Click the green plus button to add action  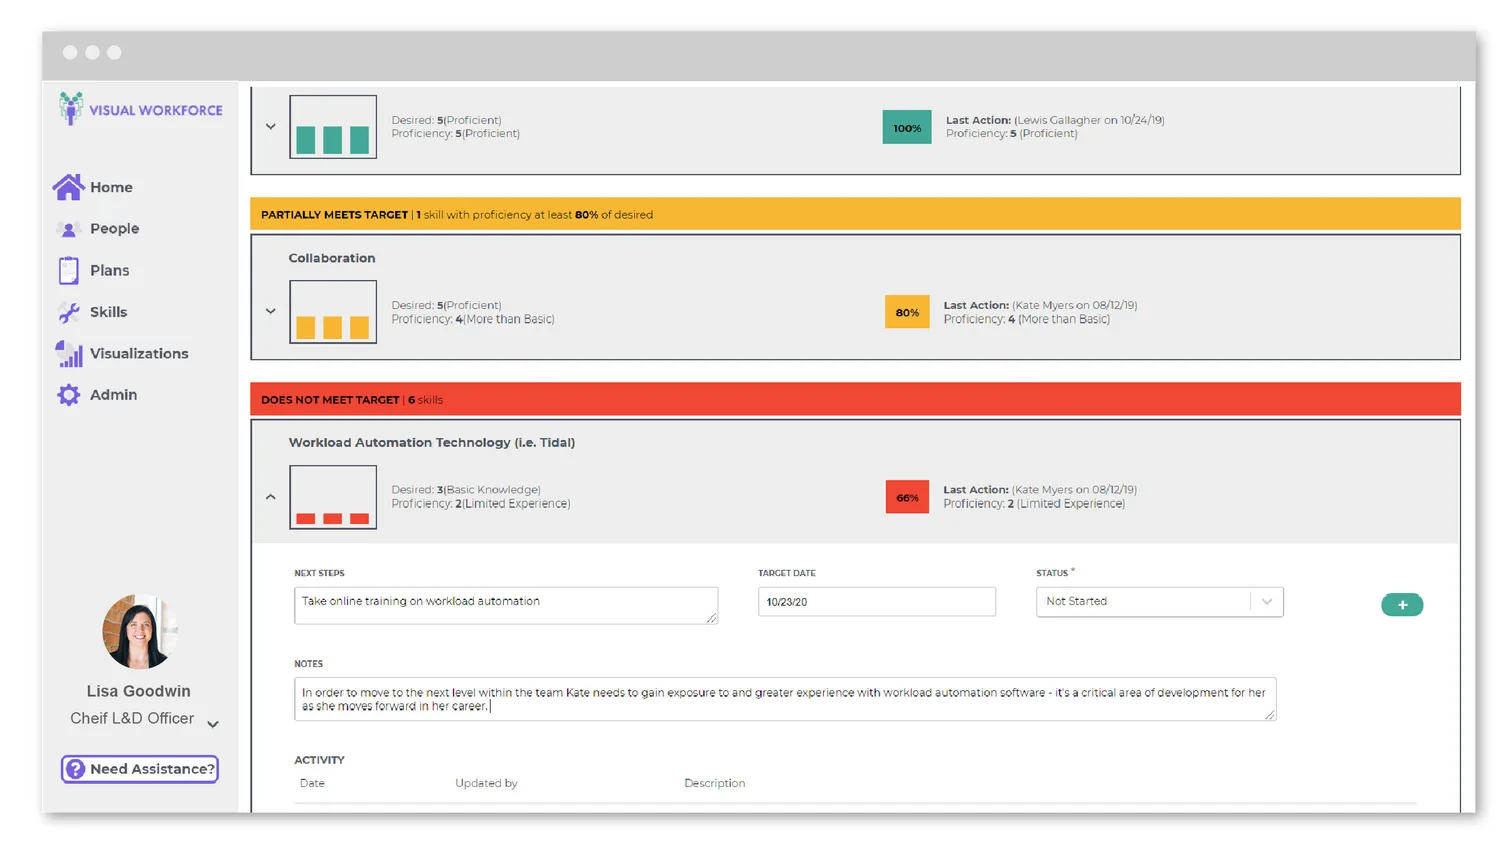point(1402,604)
